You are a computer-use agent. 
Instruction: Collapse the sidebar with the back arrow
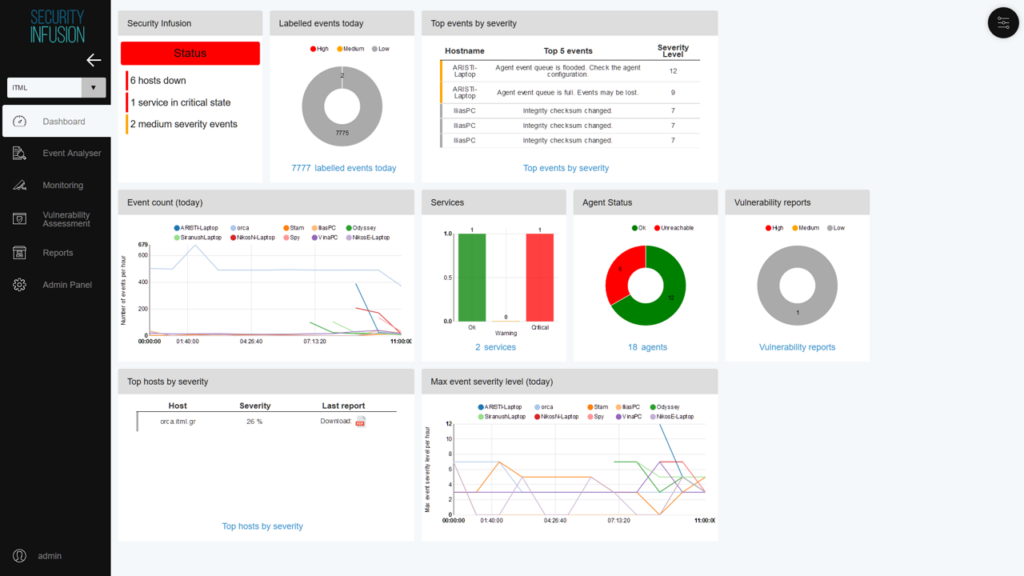pos(93,60)
